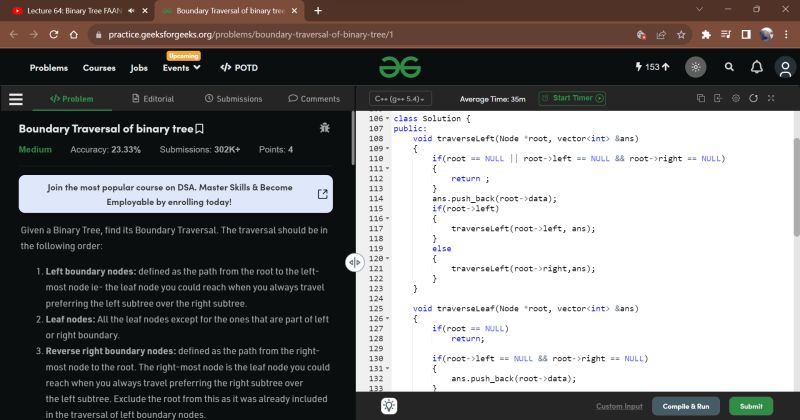This screenshot has height=420, width=800.
Task: Open the Chrome three-dot menu
Action: point(786,35)
